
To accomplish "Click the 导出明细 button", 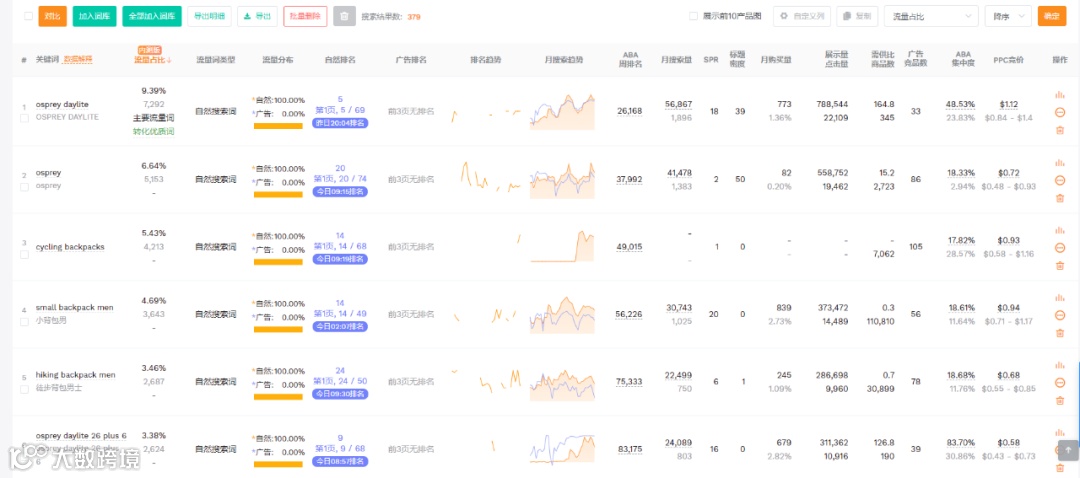I will click(x=209, y=16).
